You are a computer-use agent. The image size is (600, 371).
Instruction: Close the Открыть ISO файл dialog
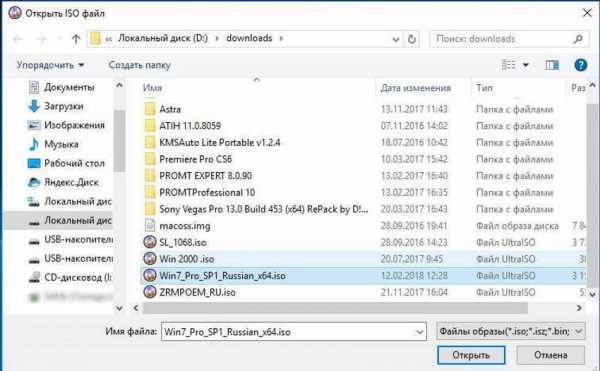click(587, 13)
